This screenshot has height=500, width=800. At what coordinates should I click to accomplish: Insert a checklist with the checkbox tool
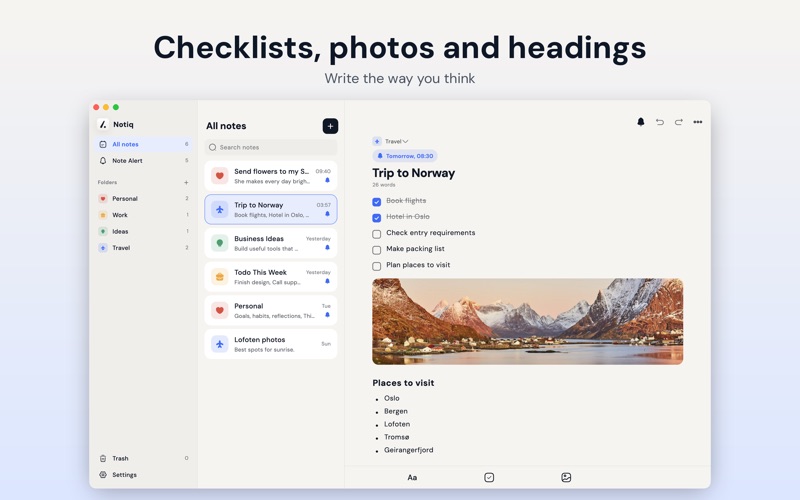pos(489,478)
